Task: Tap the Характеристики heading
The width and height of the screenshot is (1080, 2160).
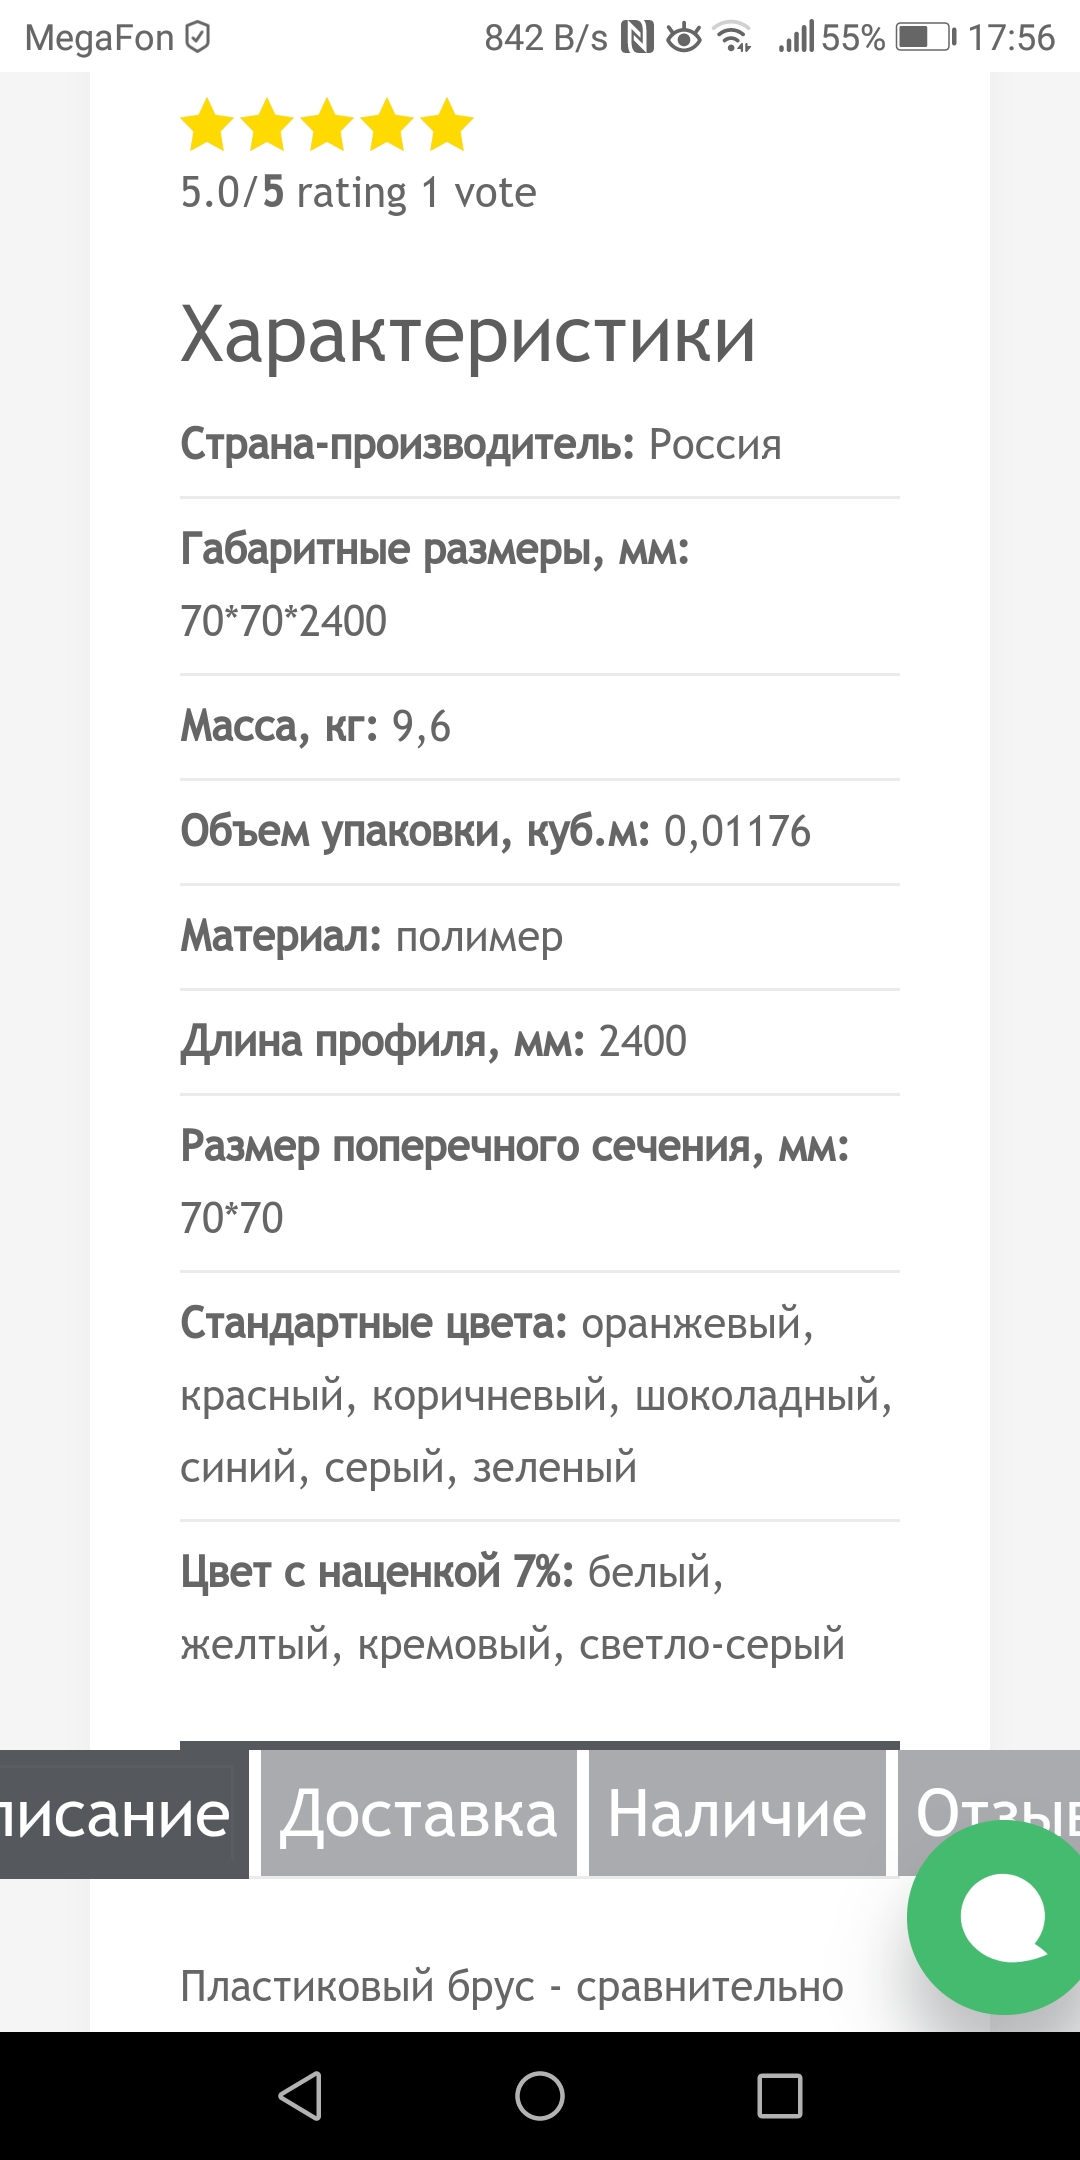Action: [x=468, y=334]
